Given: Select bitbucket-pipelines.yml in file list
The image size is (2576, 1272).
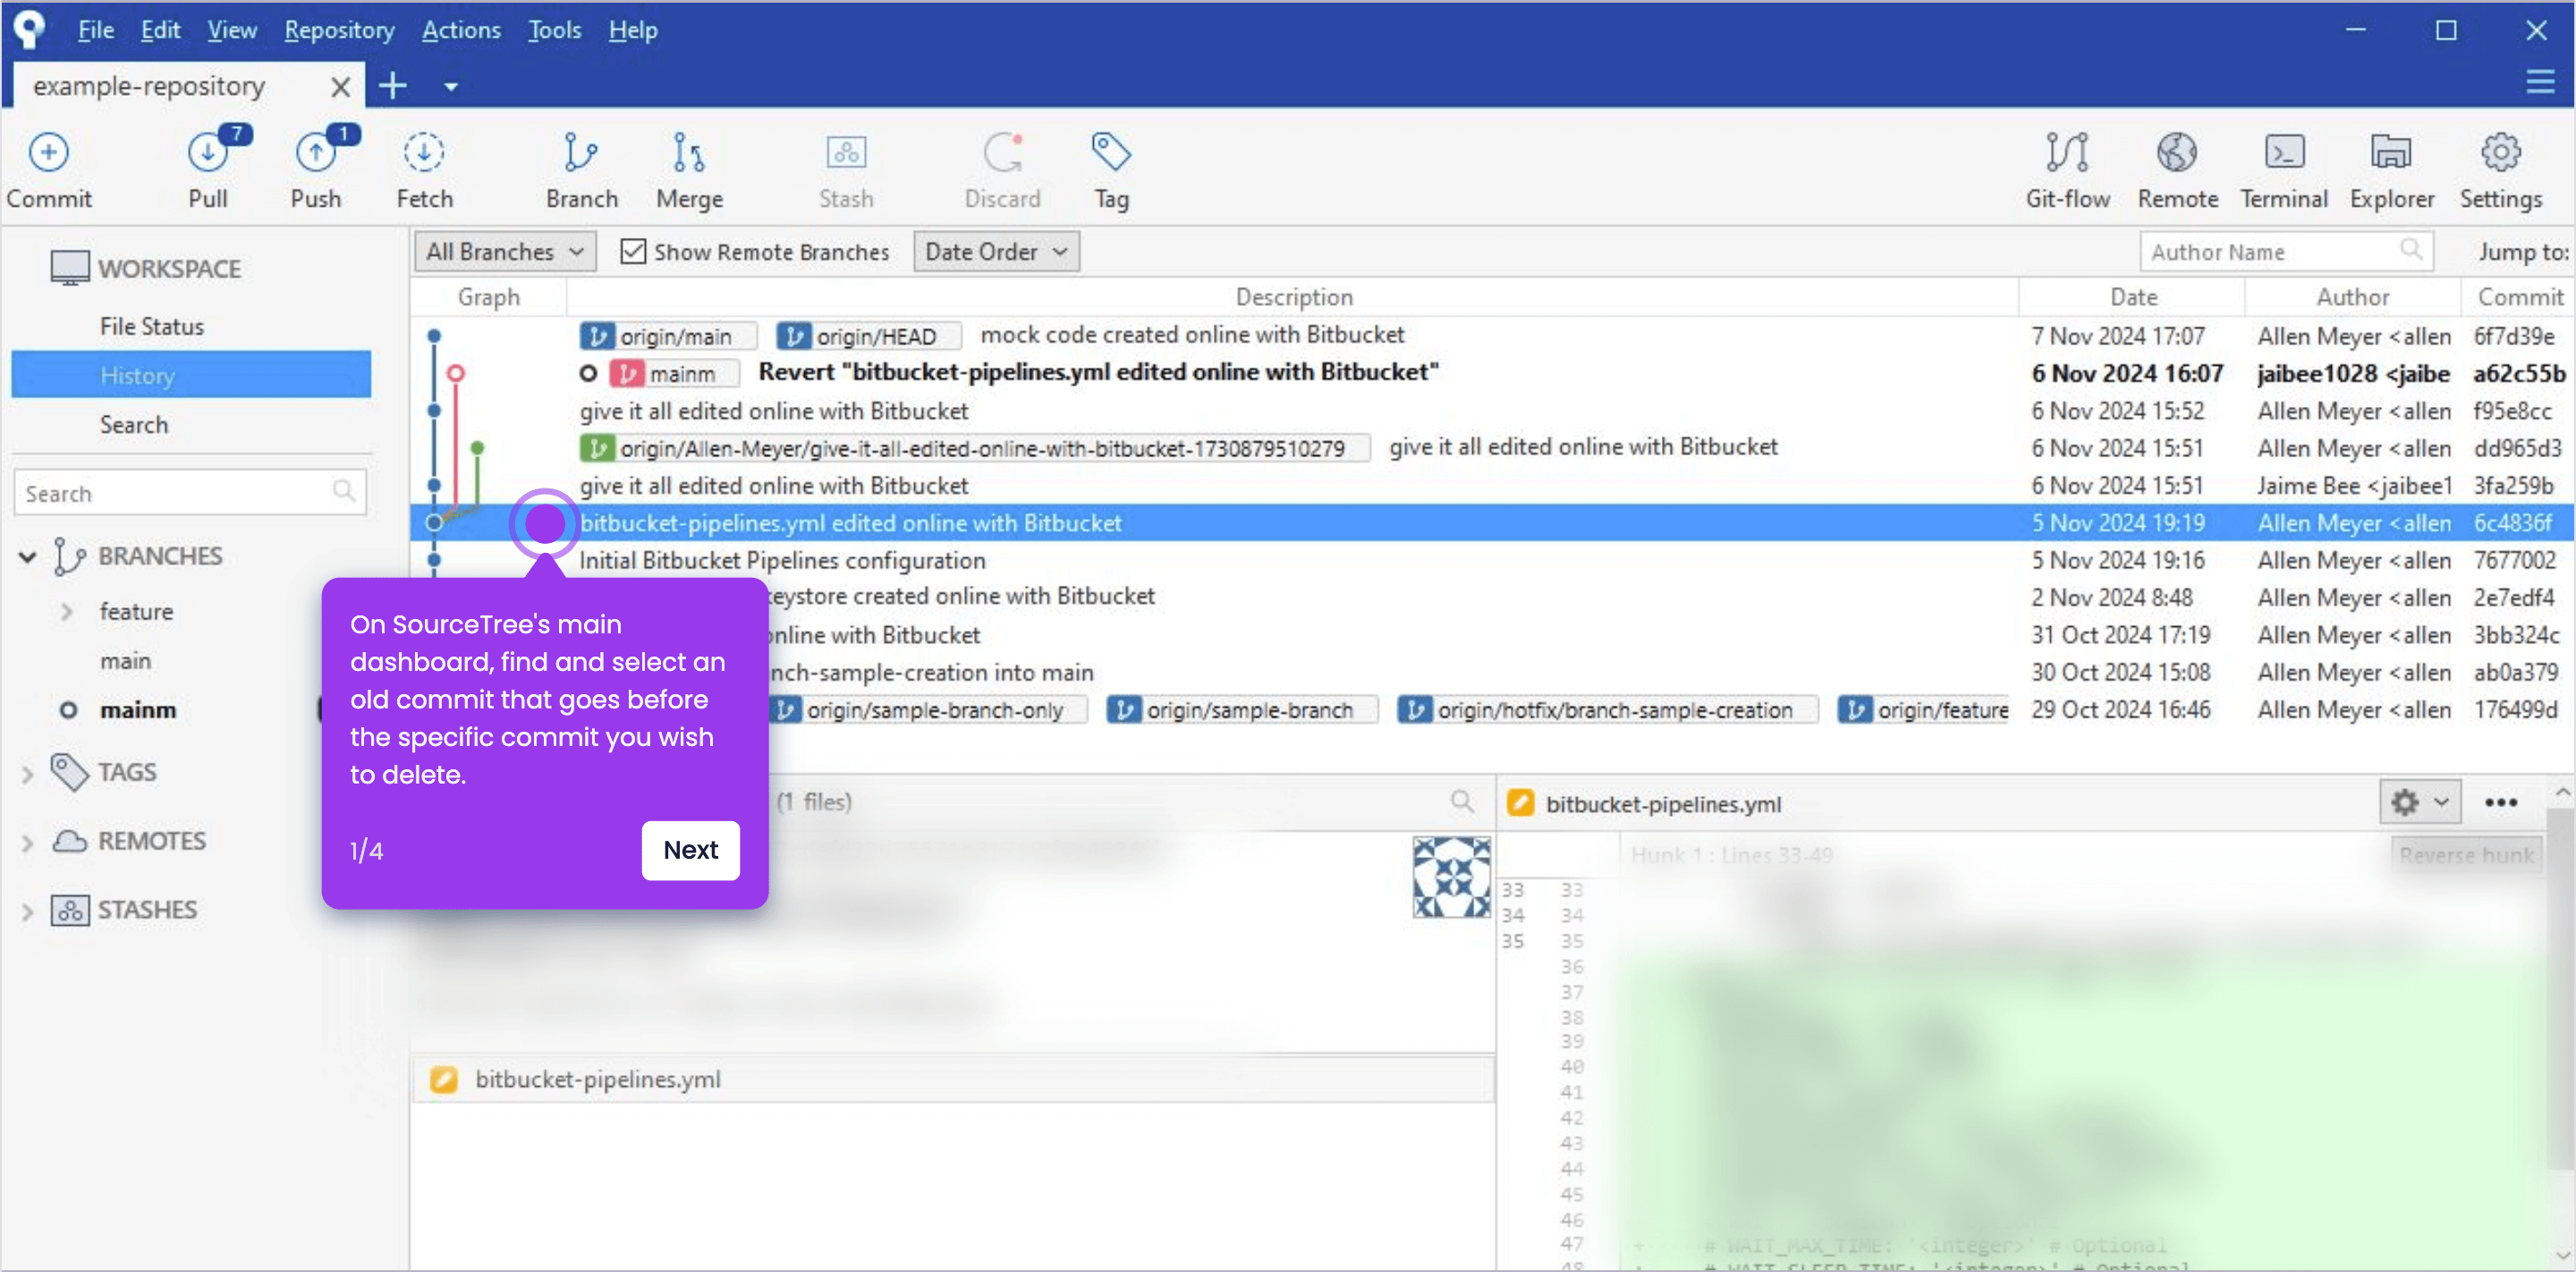Looking at the screenshot, I should 952,1079.
